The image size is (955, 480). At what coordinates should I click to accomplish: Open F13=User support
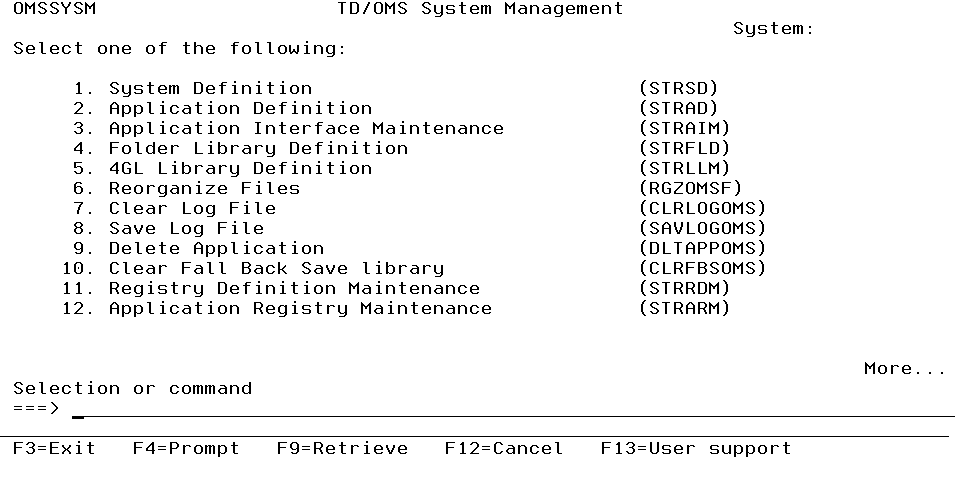[695, 448]
